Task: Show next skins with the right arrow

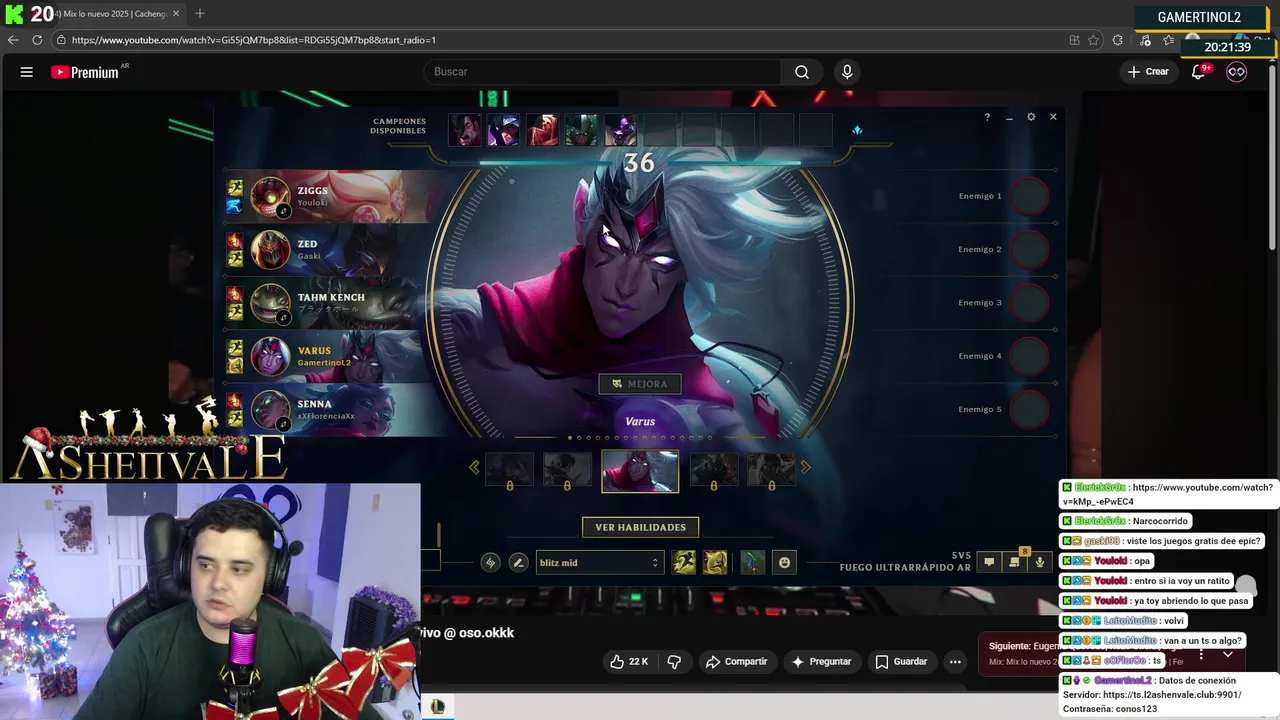Action: 805,467
